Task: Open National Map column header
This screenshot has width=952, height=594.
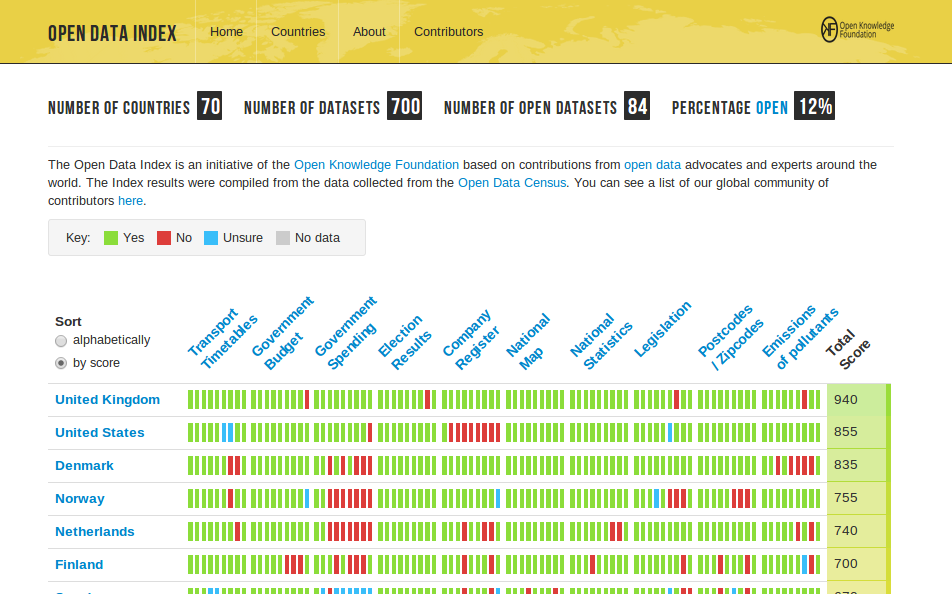Action: tap(528, 342)
